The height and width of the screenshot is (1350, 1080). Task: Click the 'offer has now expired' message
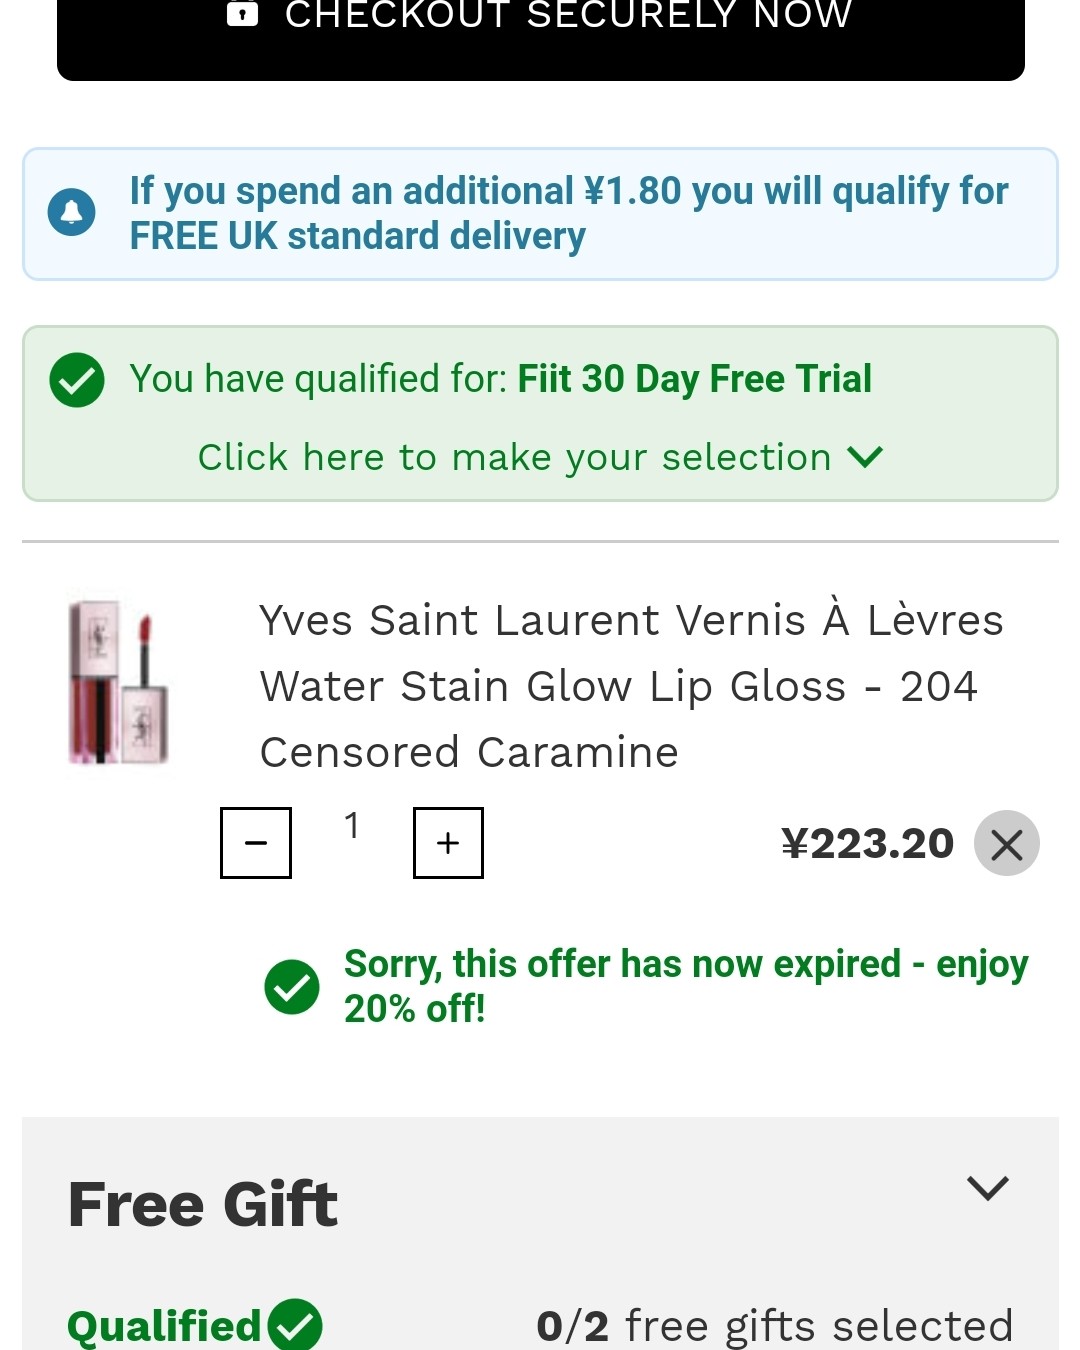pyautogui.click(x=686, y=986)
